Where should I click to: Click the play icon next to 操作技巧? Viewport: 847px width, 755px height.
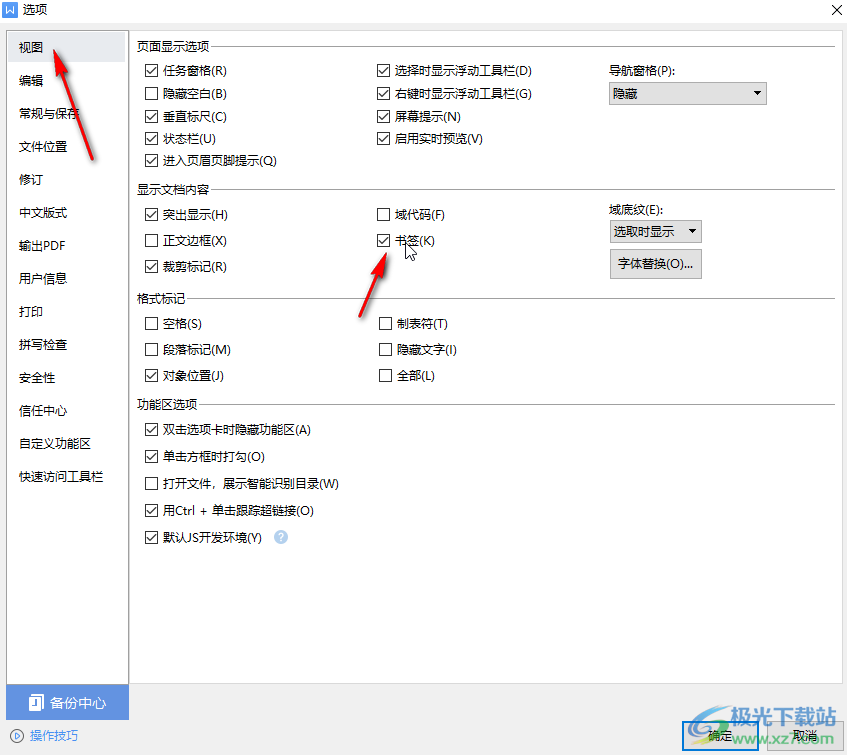point(17,736)
